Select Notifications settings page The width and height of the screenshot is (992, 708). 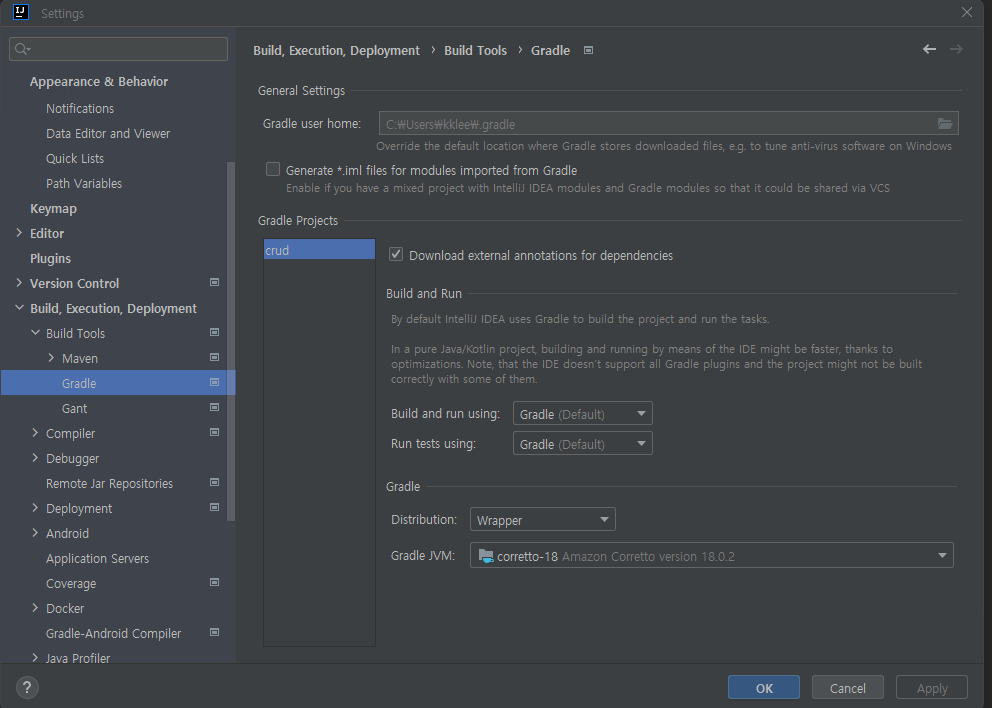80,108
